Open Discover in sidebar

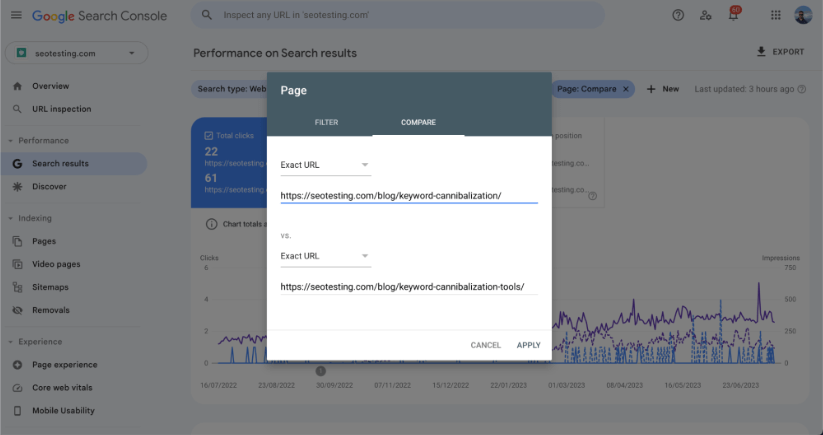click(49, 187)
